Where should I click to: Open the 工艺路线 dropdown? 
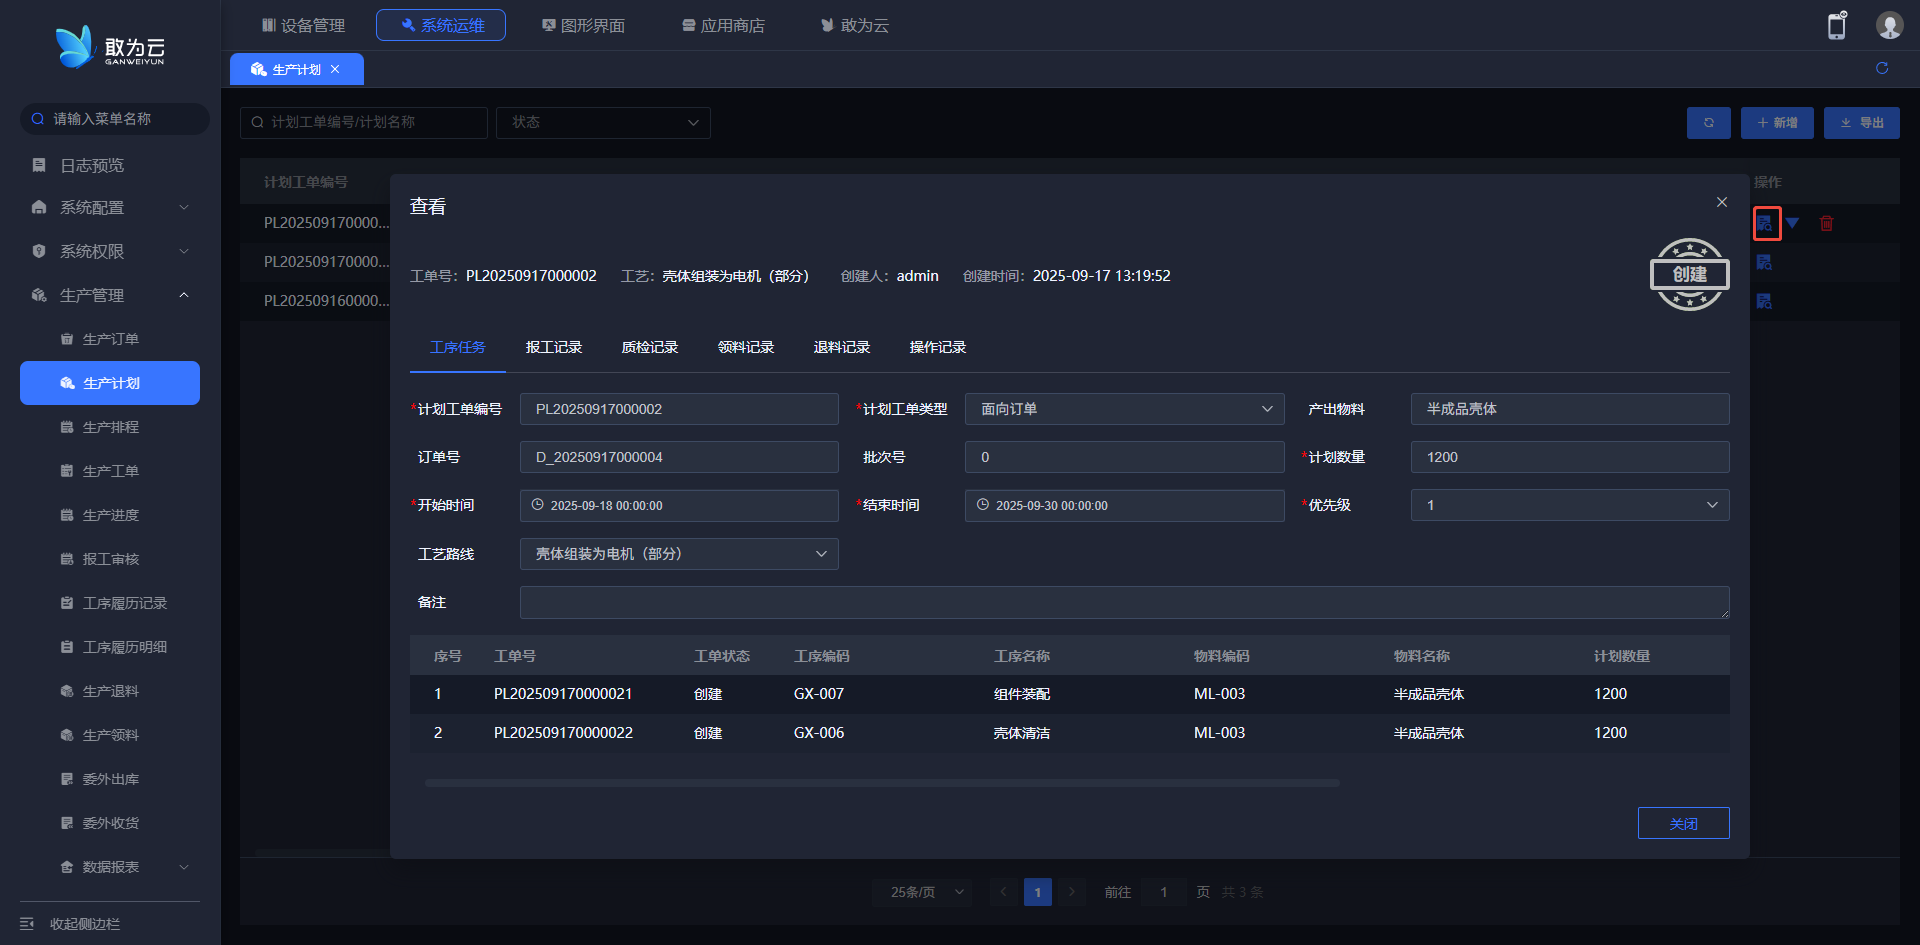click(678, 554)
